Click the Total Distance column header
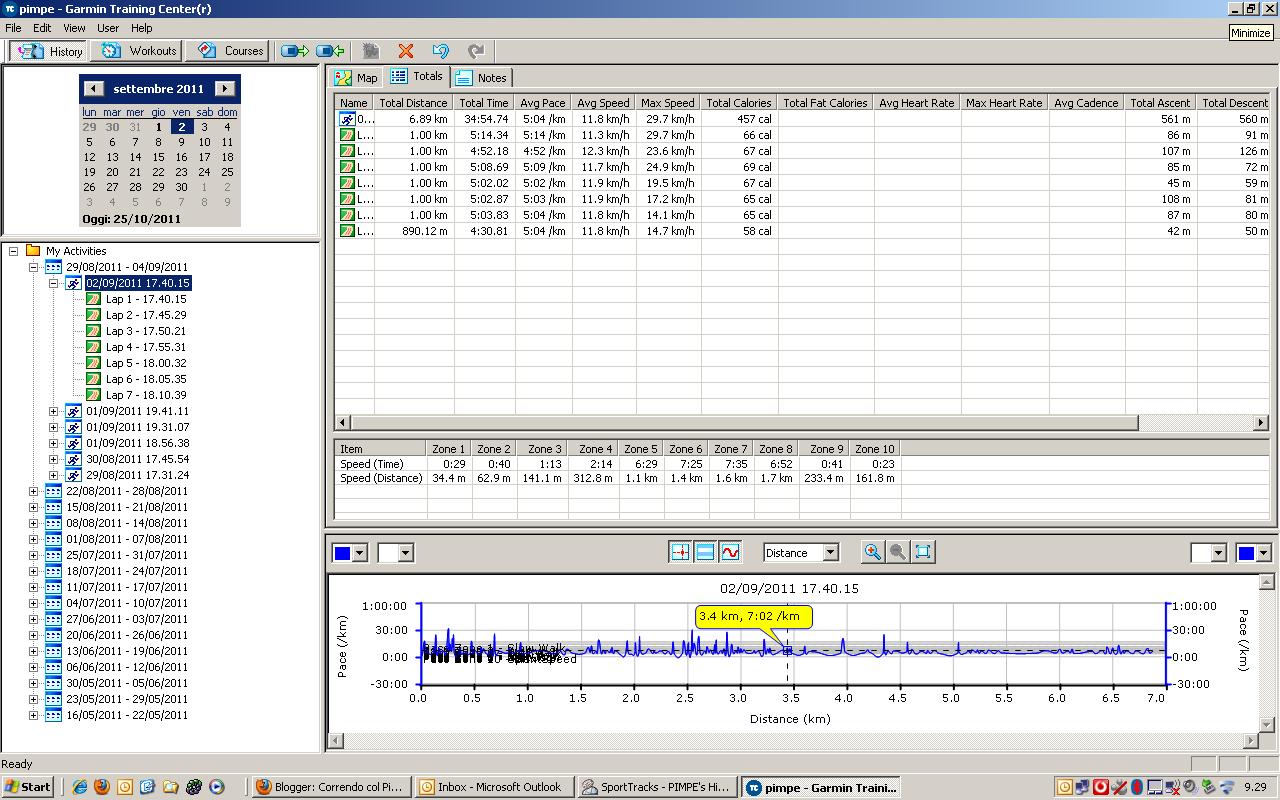The width and height of the screenshot is (1280, 800). [413, 102]
